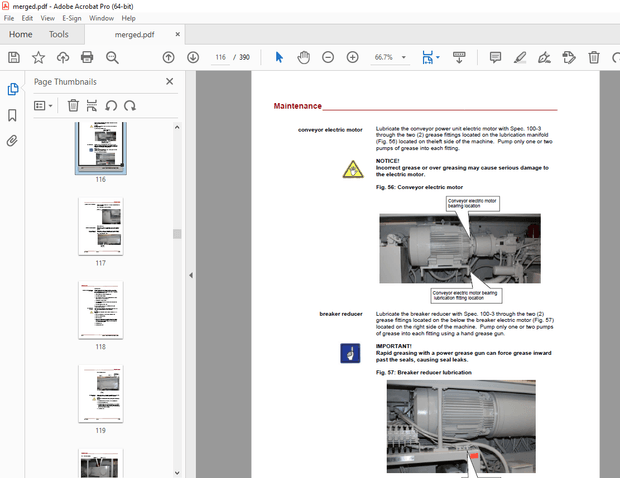The image size is (620, 478).
Task: Go to previous page arrow
Action: 168,57
